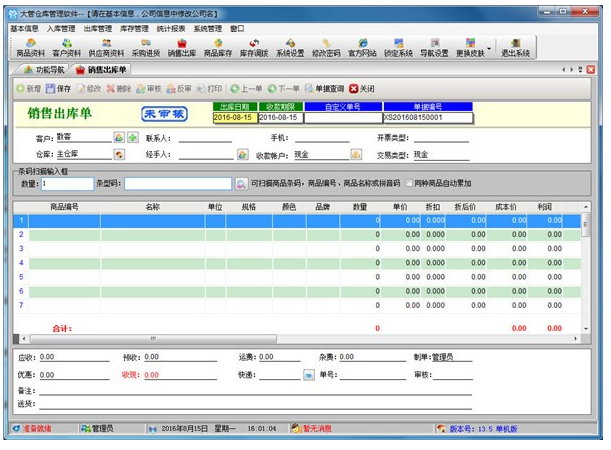The width and height of the screenshot is (611, 450).
Task: Switch to the 功能导航 tab
Action: pyautogui.click(x=44, y=70)
